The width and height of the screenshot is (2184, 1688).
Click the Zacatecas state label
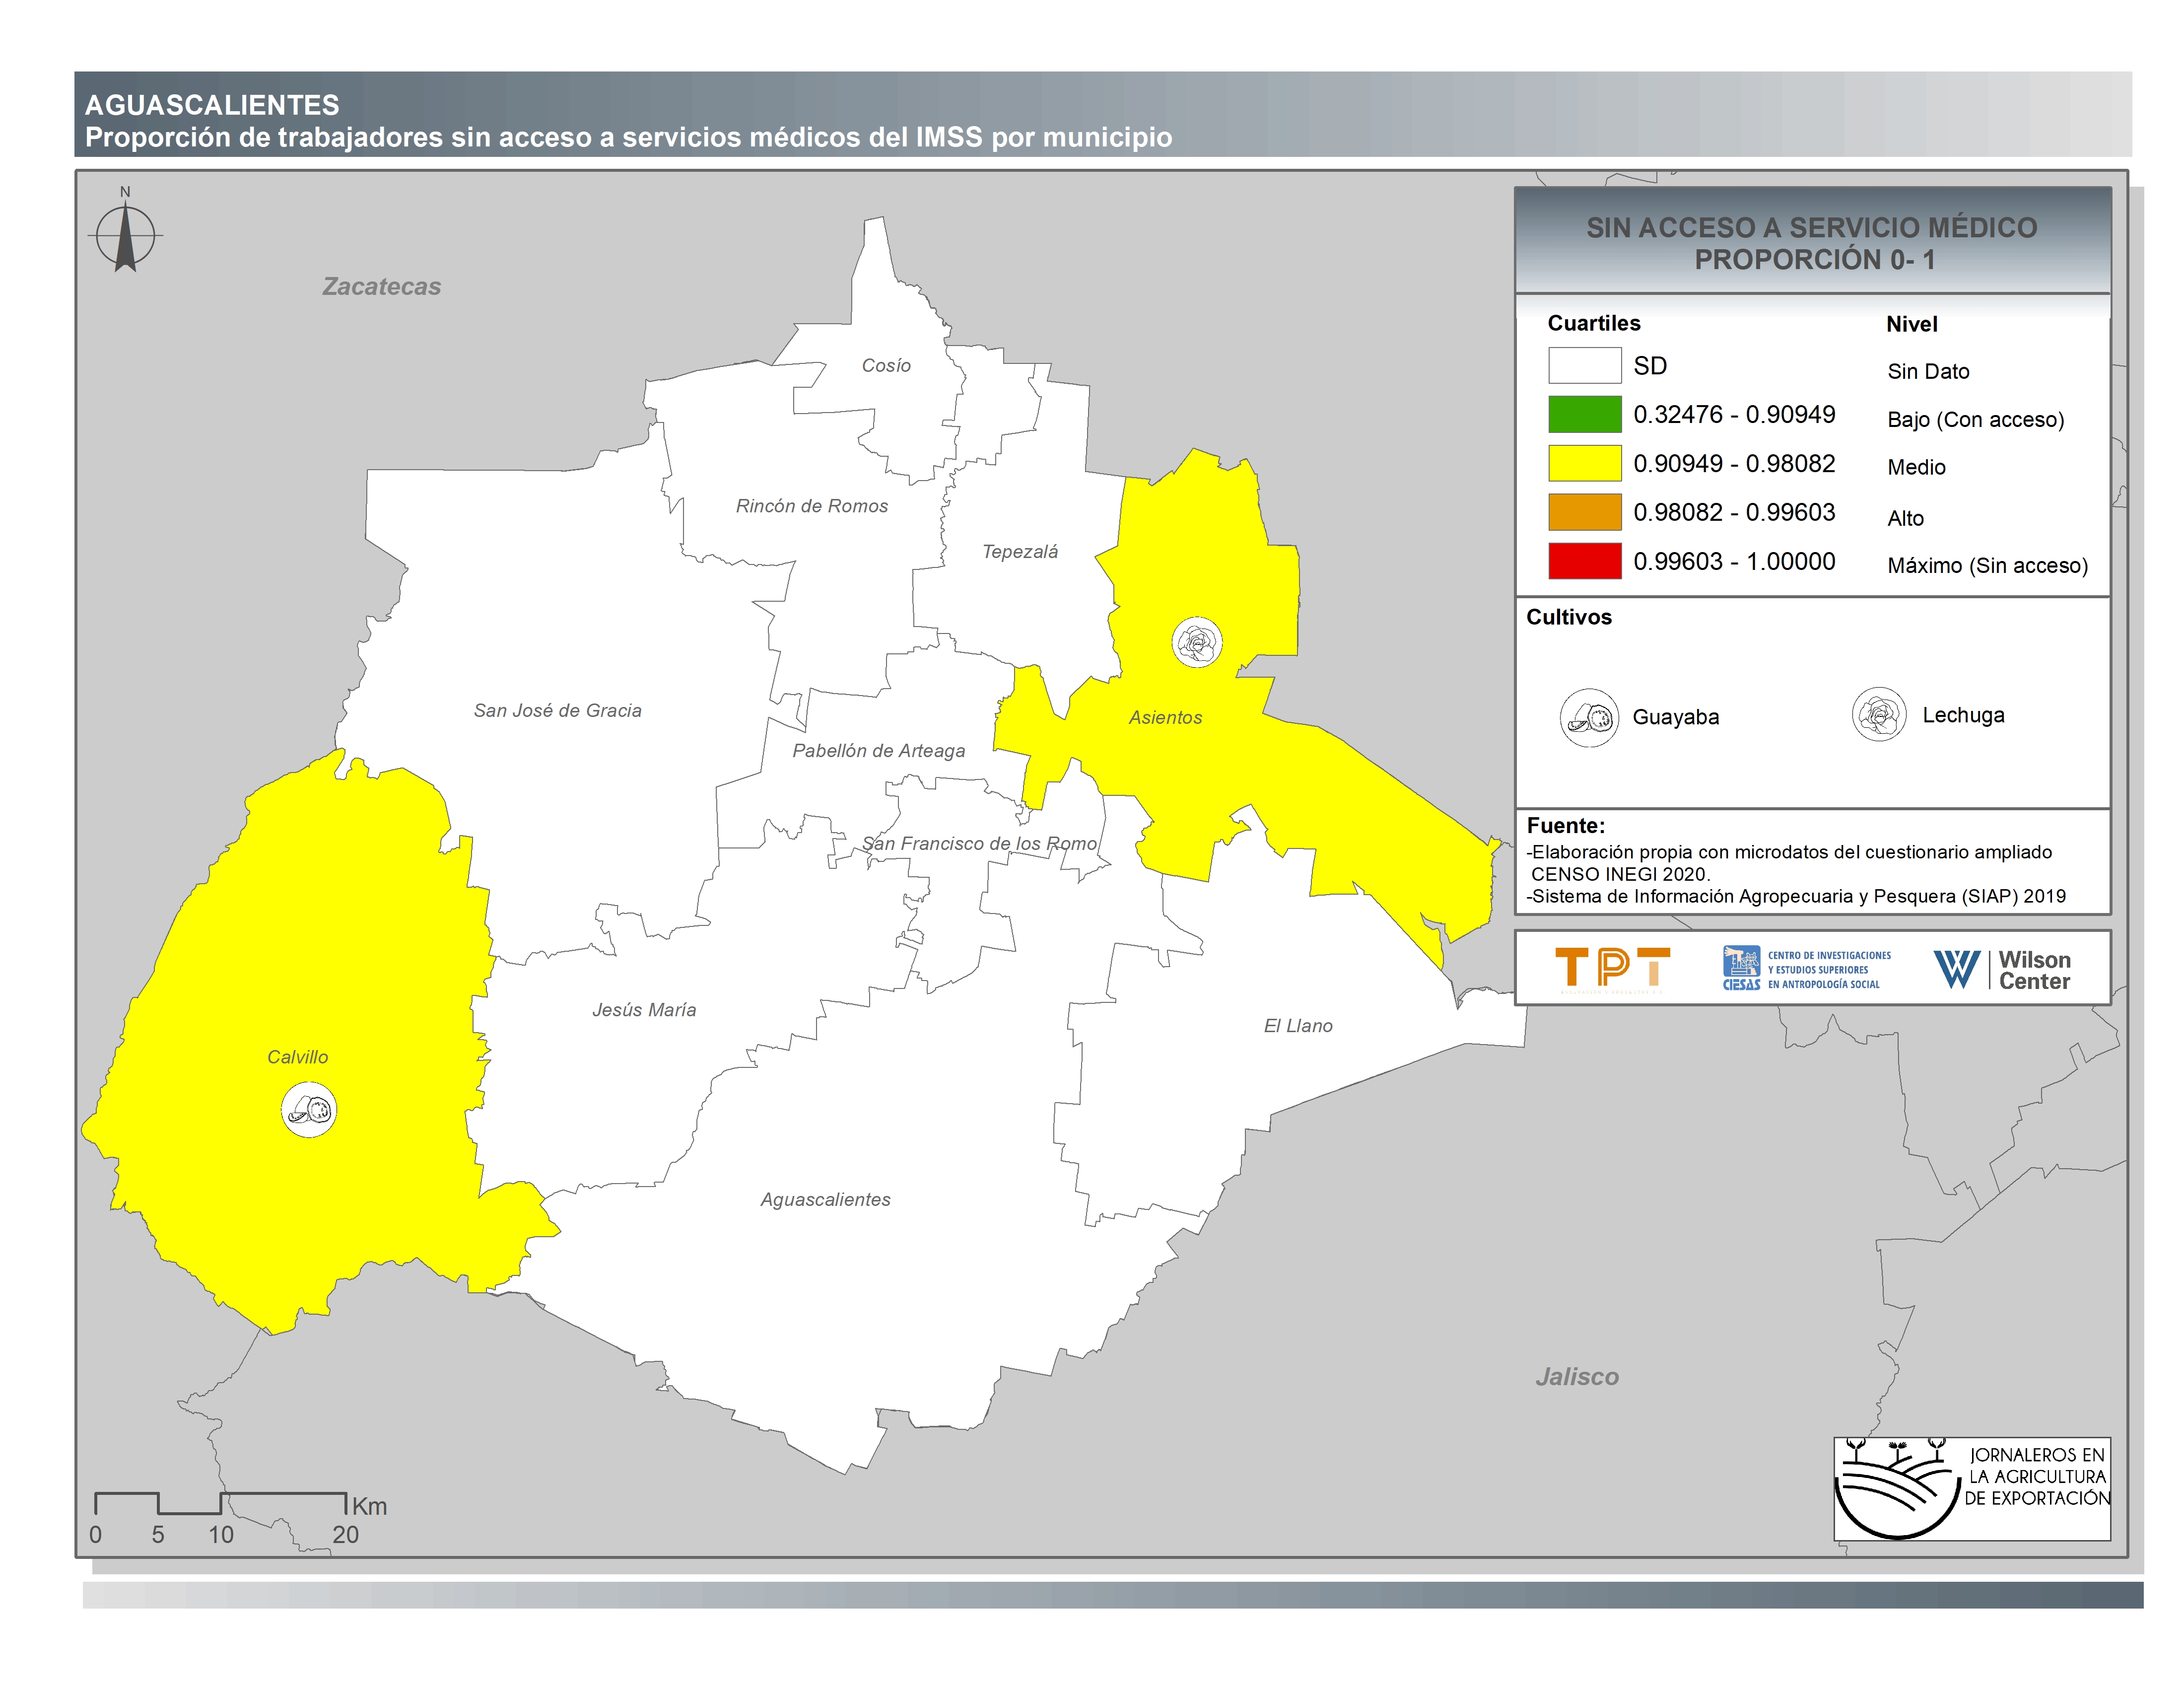point(381,287)
